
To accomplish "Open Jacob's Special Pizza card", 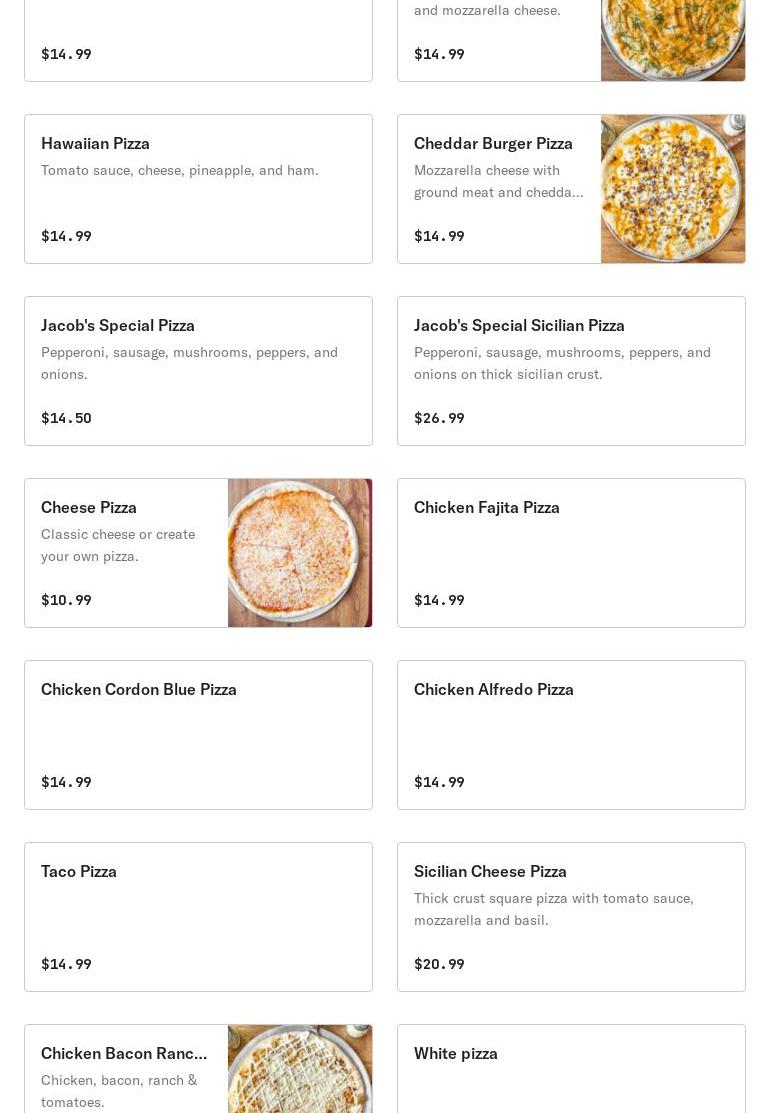I will point(198,371).
